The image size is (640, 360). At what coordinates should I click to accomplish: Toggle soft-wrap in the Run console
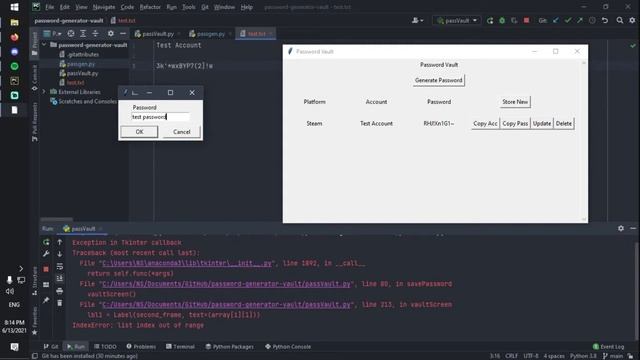60,267
